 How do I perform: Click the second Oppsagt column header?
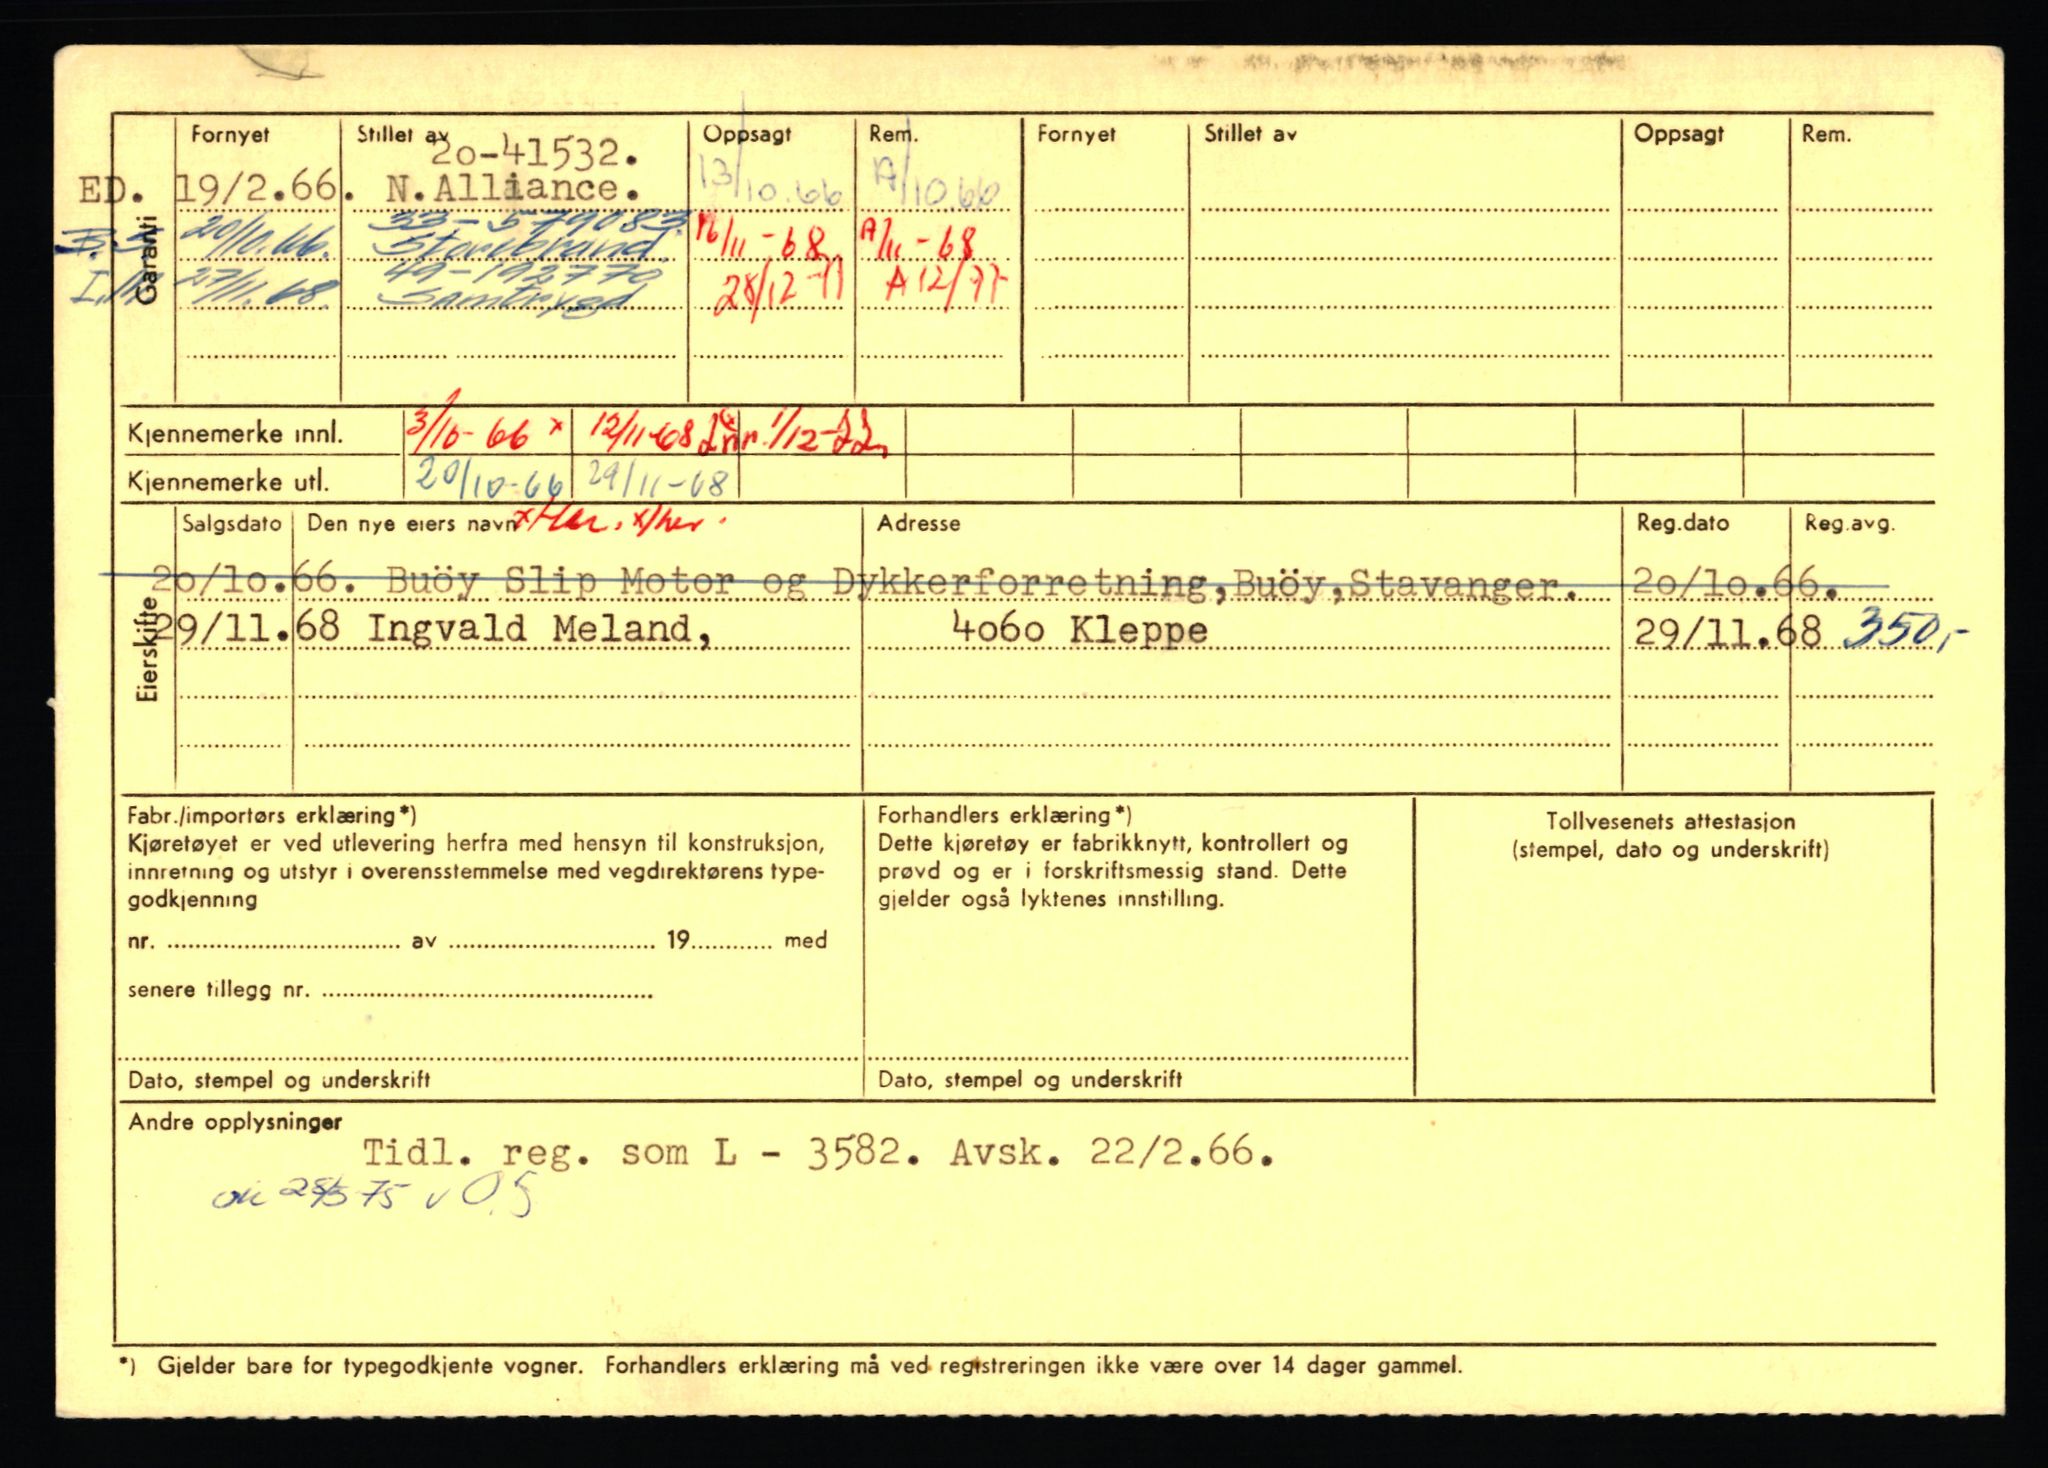(1679, 134)
